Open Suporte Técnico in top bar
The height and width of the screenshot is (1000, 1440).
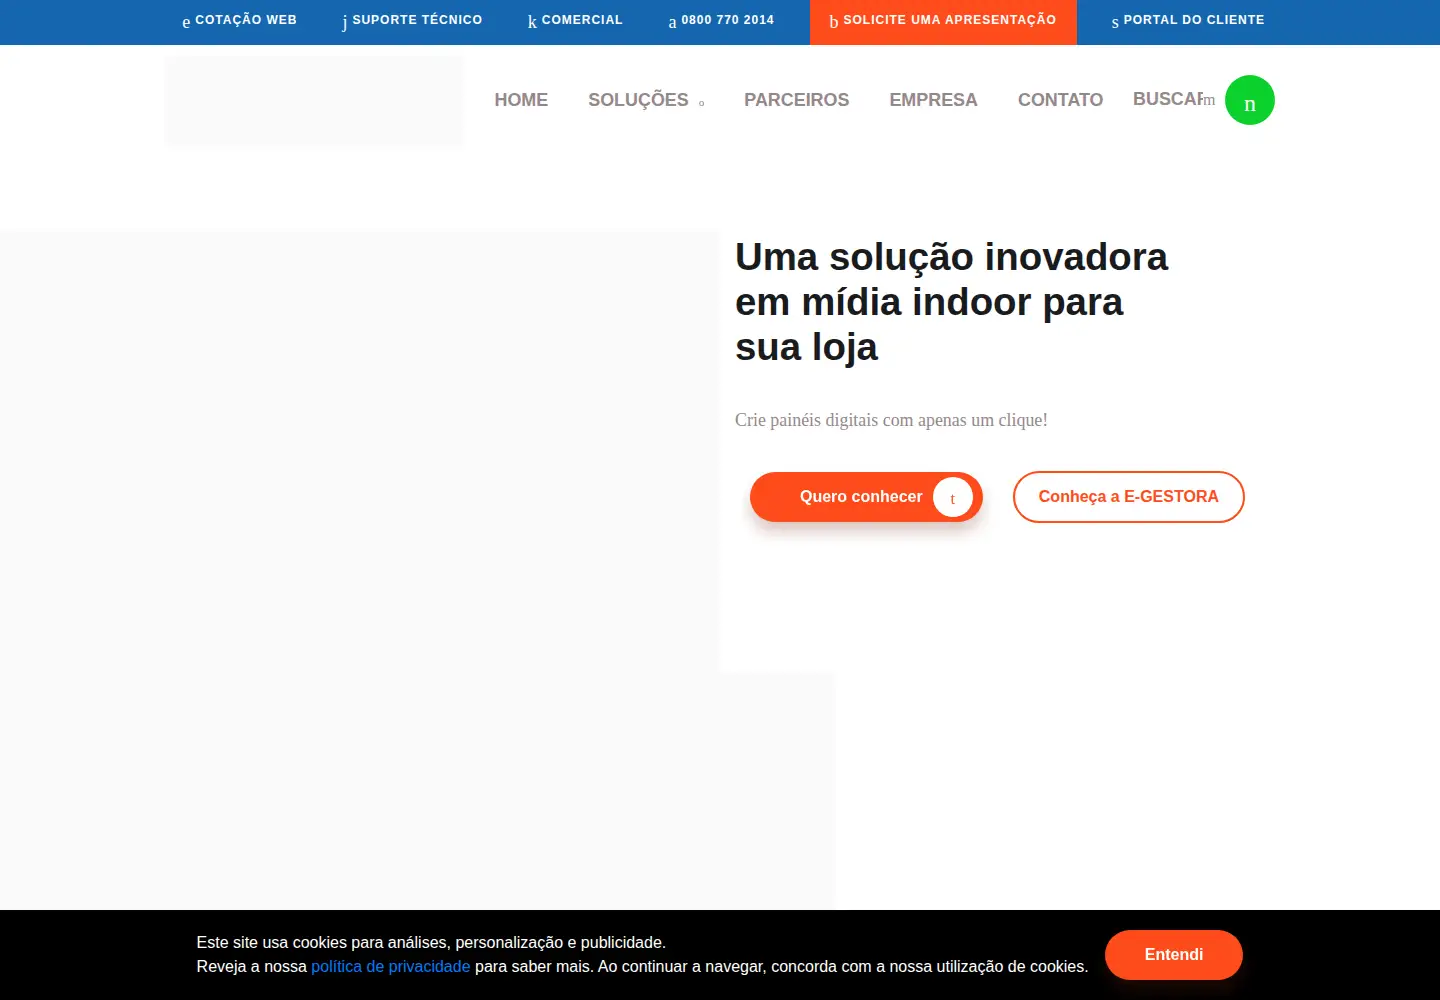pyautogui.click(x=411, y=20)
